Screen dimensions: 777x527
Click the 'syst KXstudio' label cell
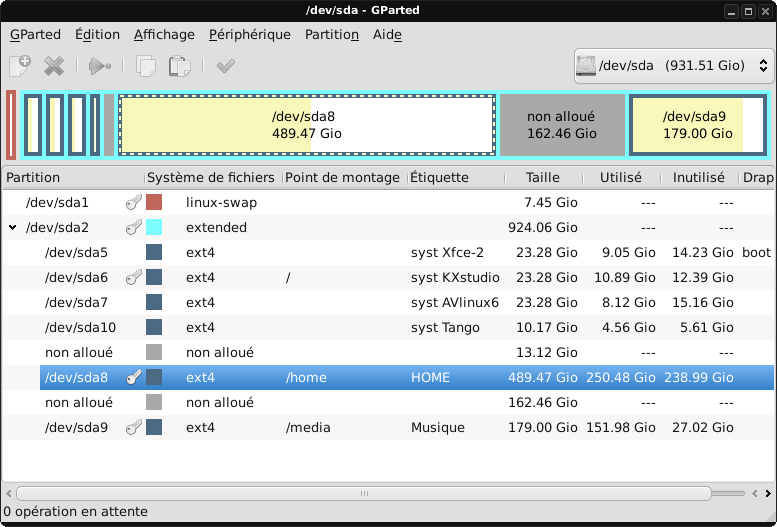[x=455, y=277]
